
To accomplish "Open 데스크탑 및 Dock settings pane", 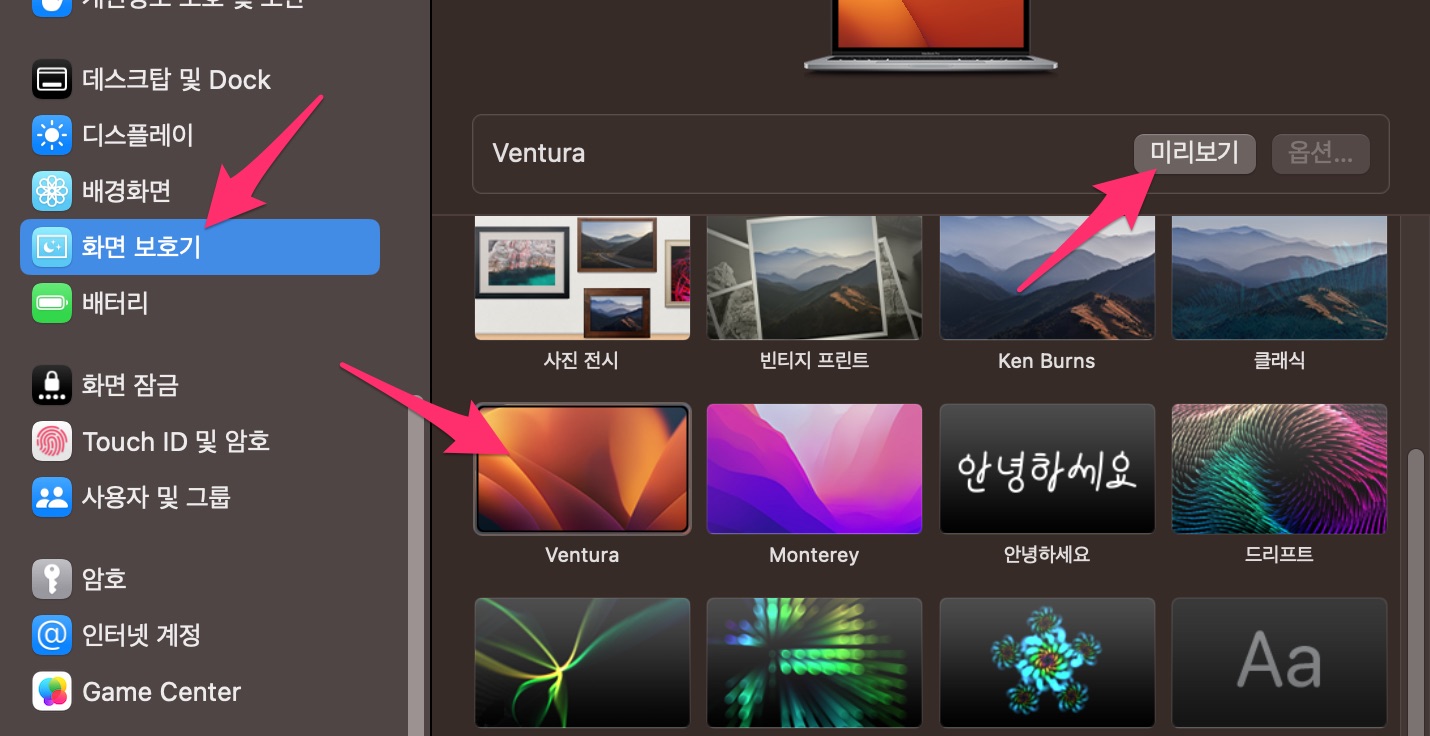I will tap(200, 79).
